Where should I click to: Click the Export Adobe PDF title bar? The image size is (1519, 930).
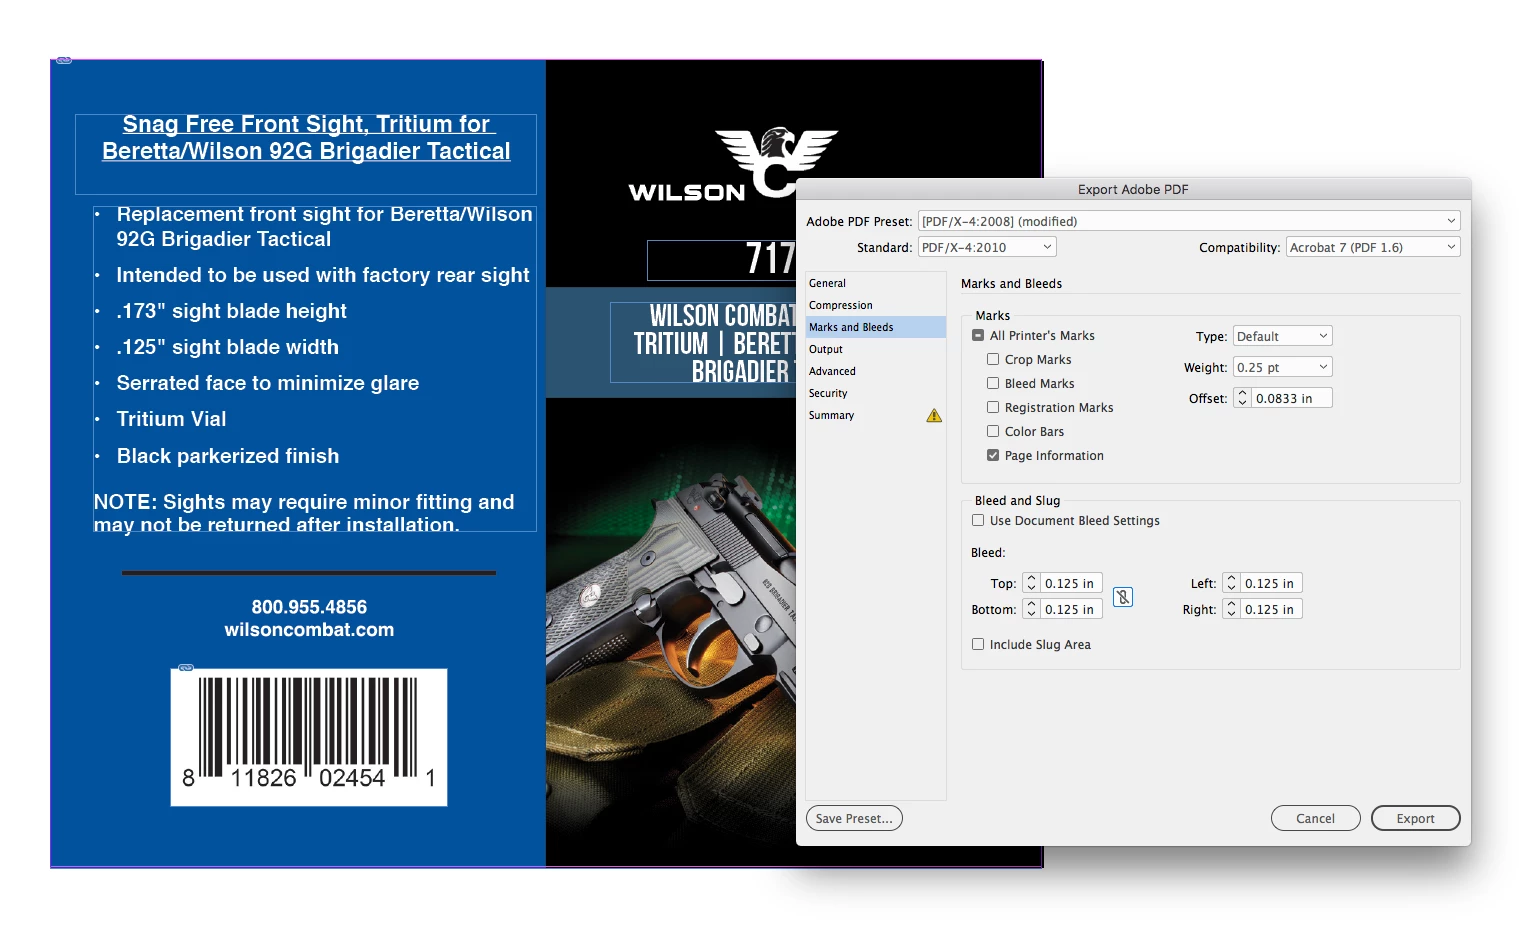pyautogui.click(x=1133, y=189)
